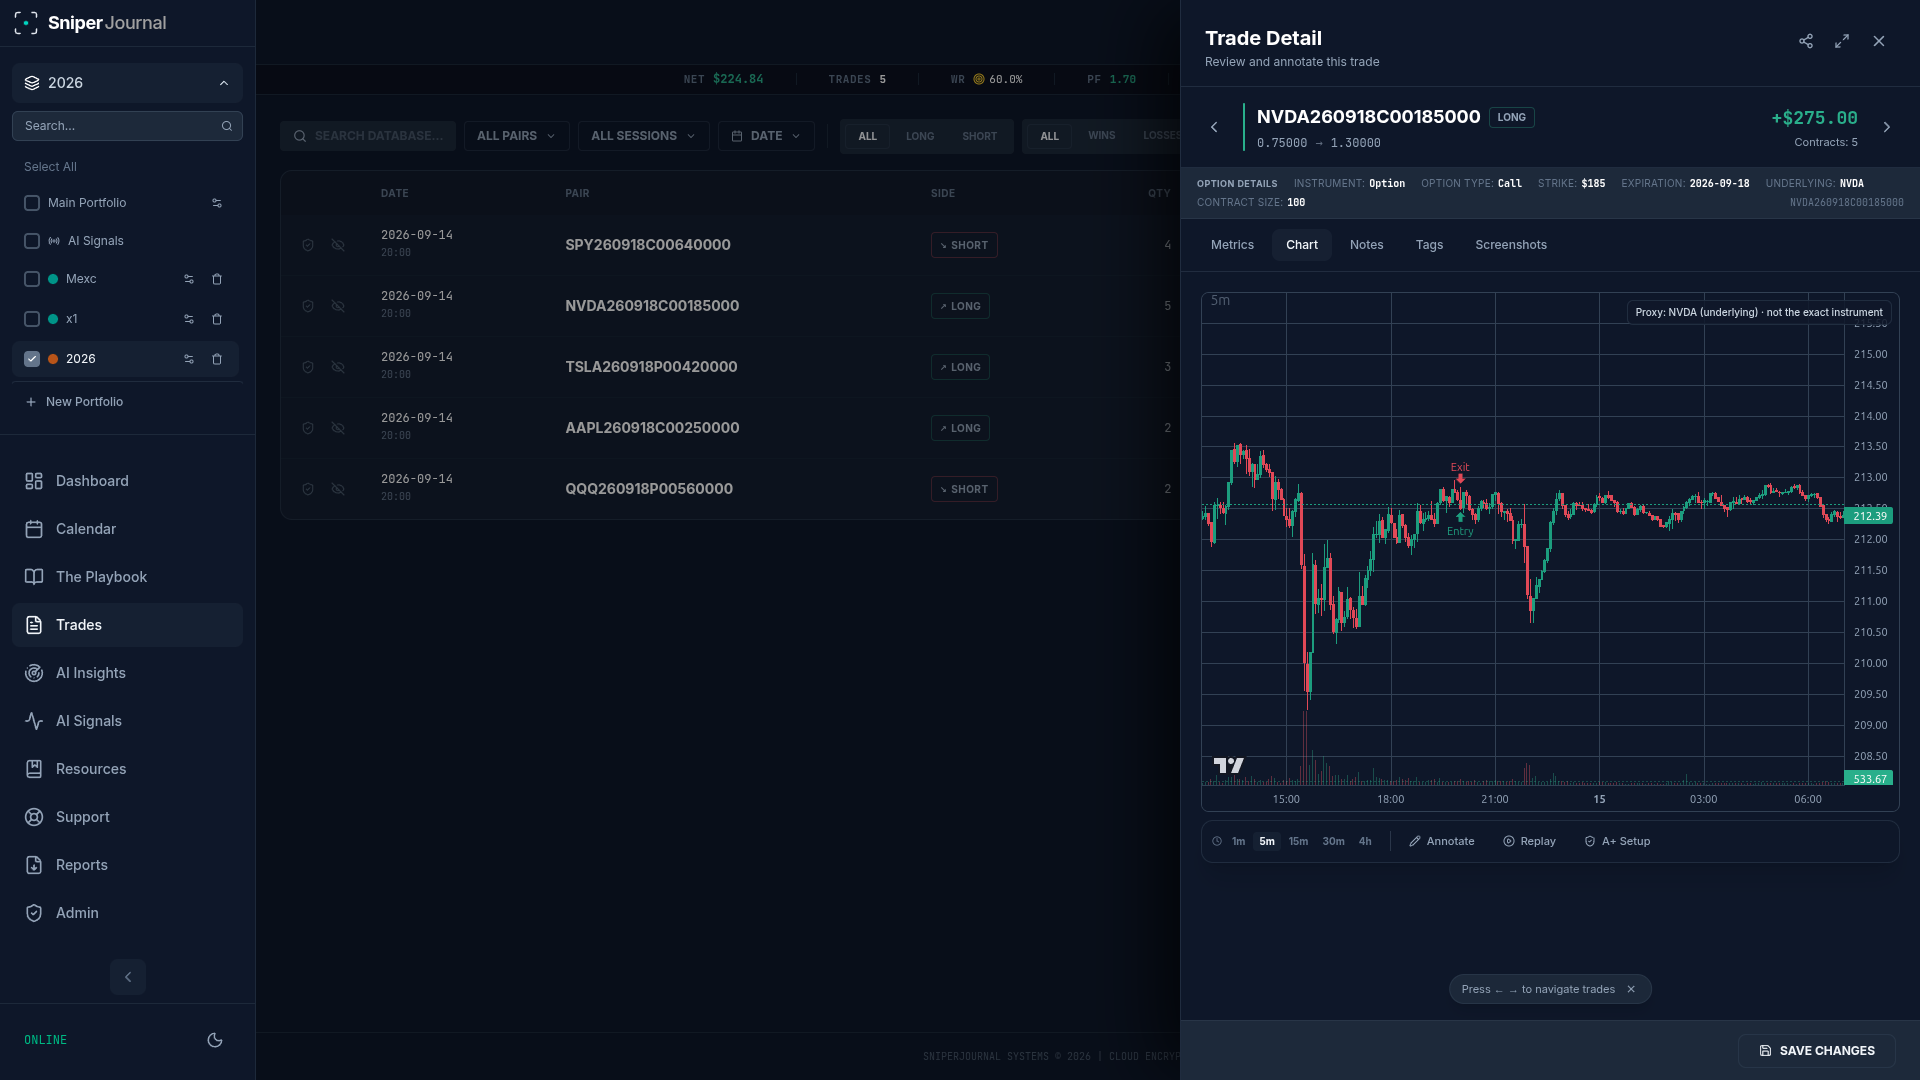Switch to the Notes tab
This screenshot has height=1080, width=1920.
(x=1367, y=245)
